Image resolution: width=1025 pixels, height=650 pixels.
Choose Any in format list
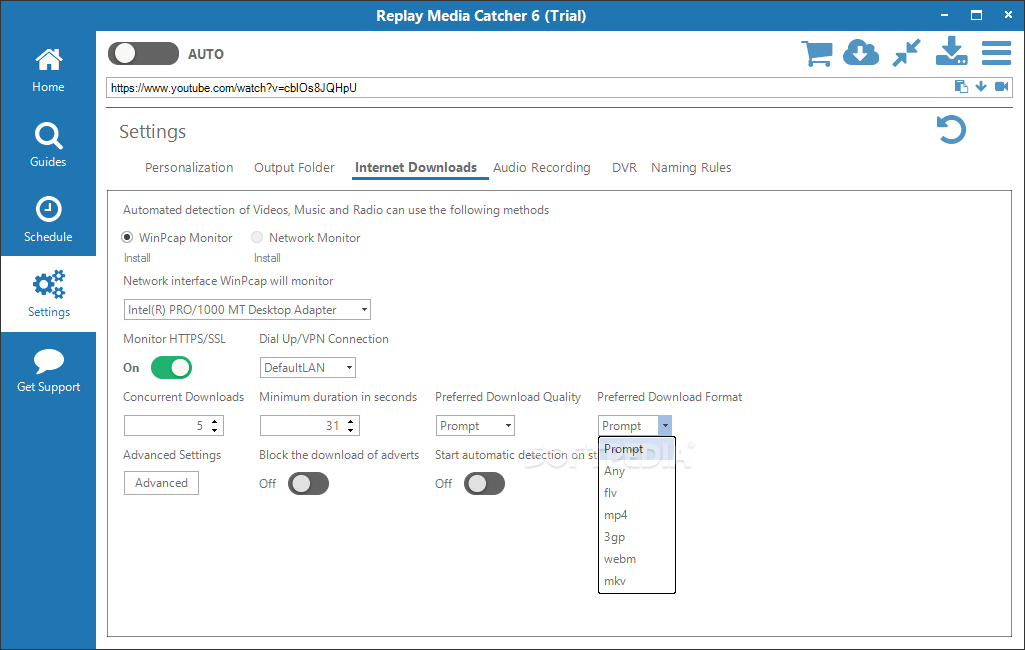click(637, 471)
